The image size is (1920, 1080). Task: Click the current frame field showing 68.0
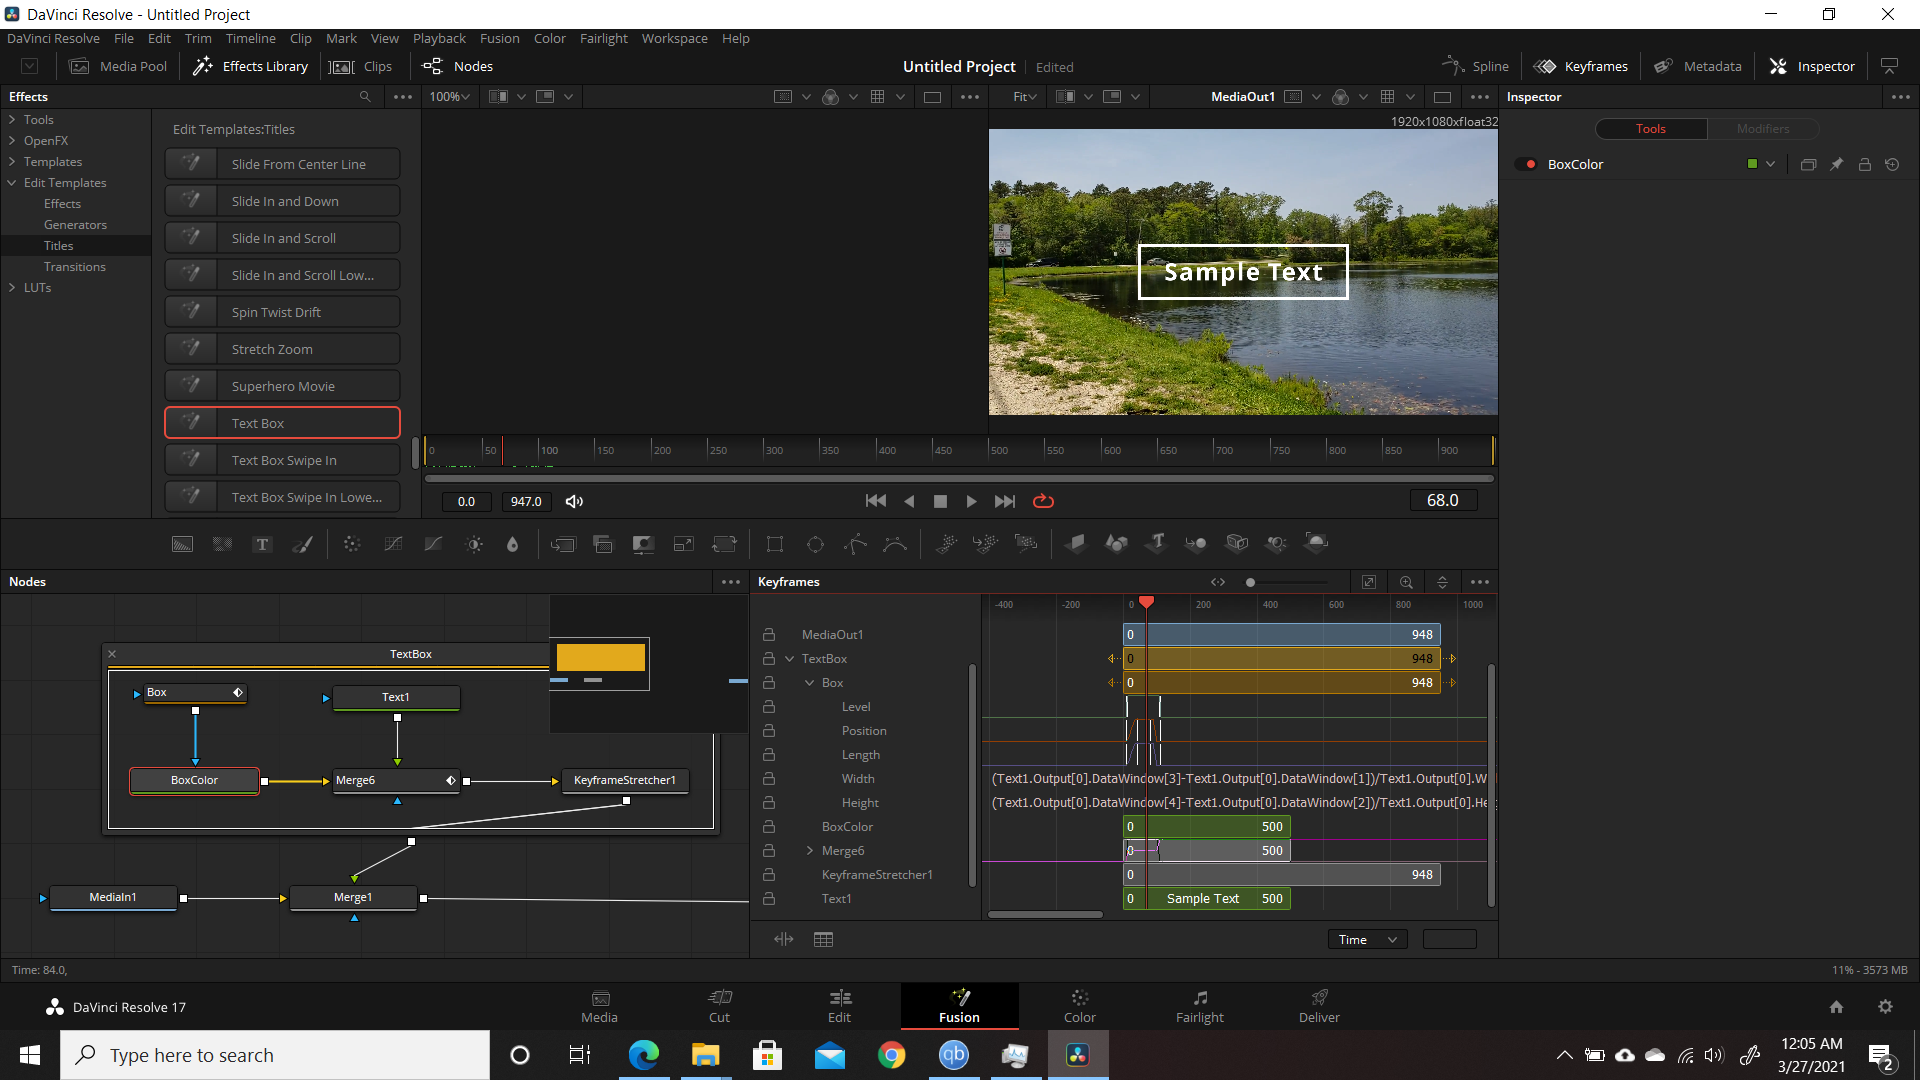coord(1442,500)
